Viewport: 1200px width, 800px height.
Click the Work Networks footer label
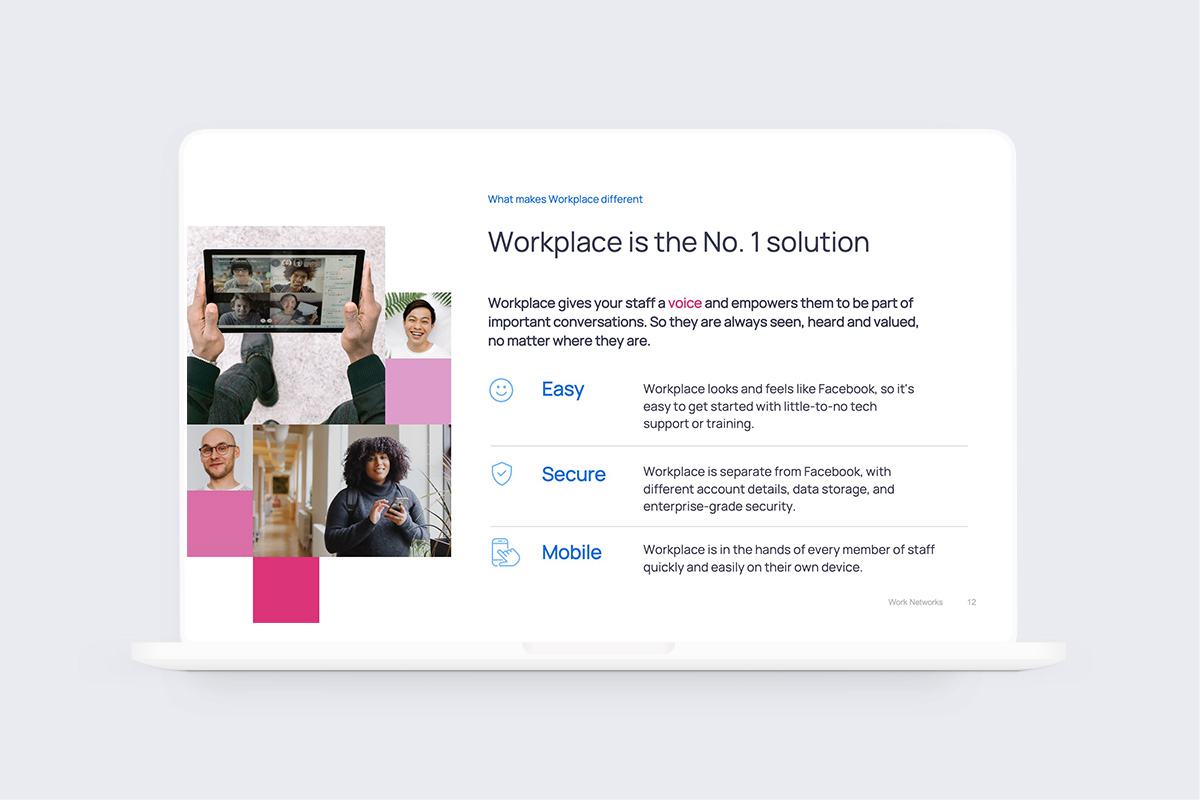[x=915, y=601]
